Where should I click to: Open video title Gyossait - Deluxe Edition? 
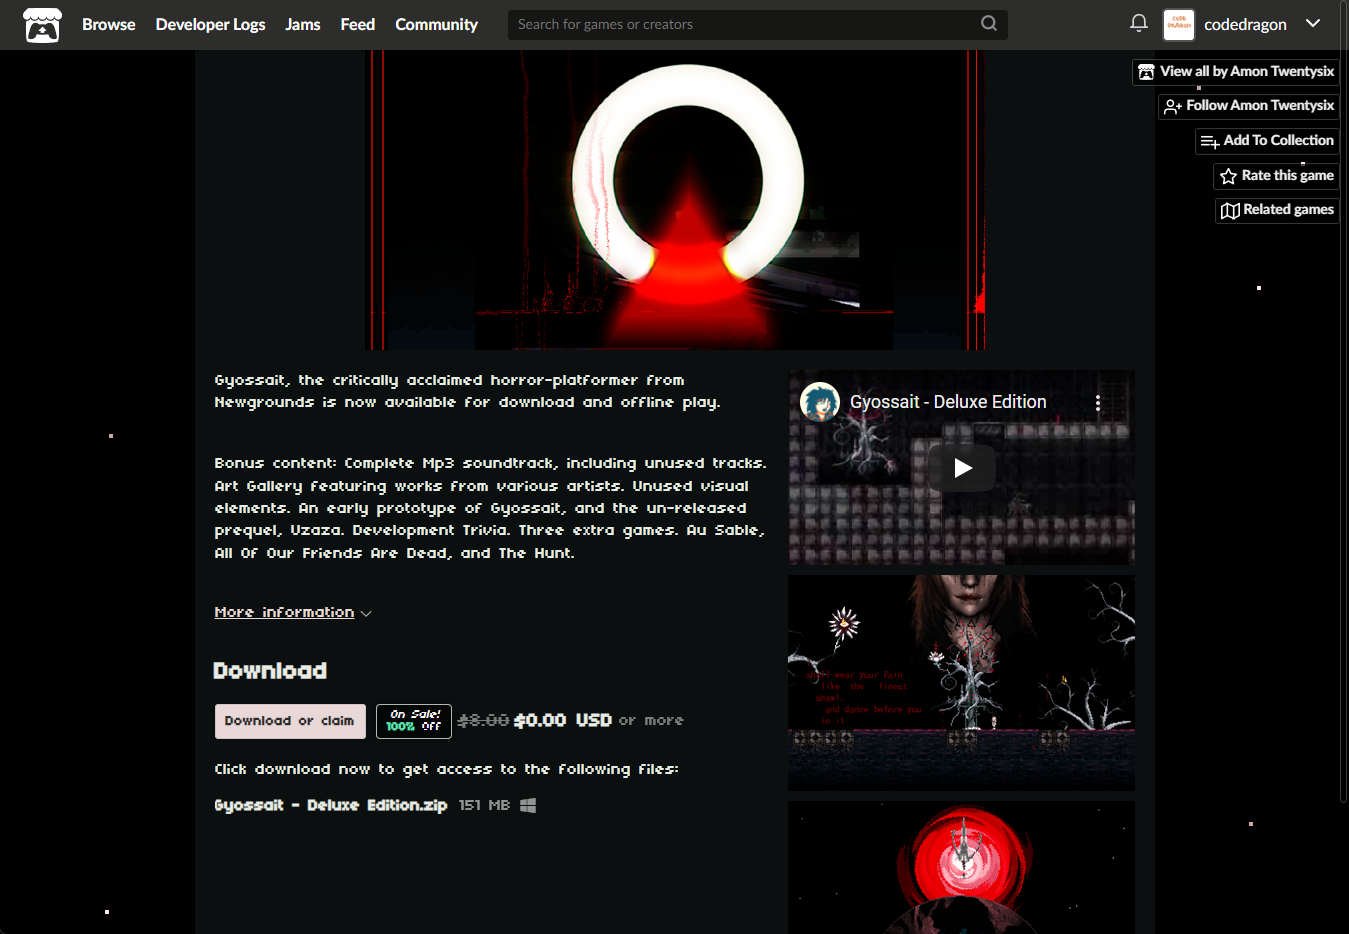tap(948, 402)
